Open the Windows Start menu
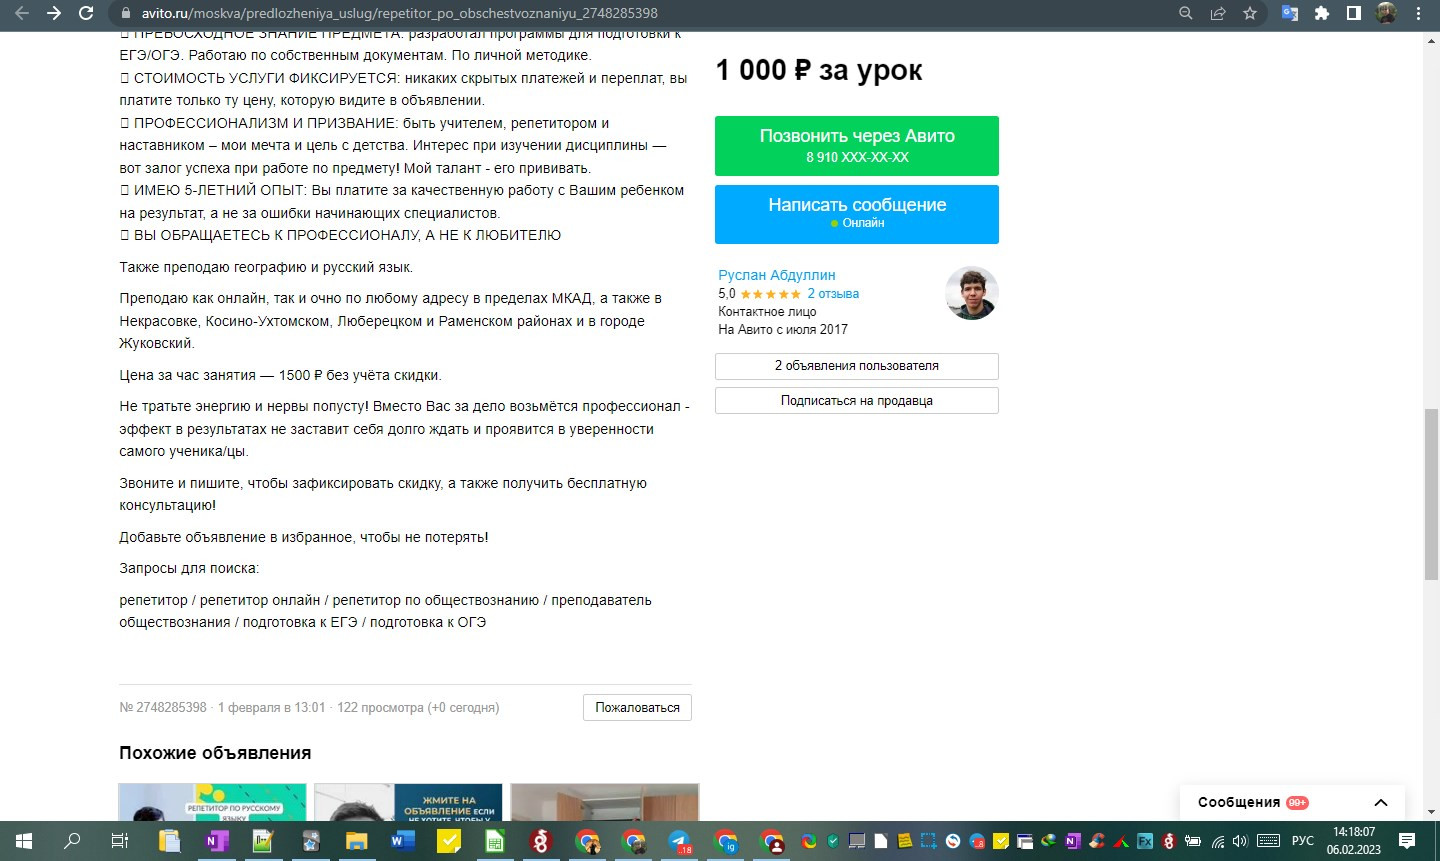This screenshot has width=1440, height=861. point(24,841)
